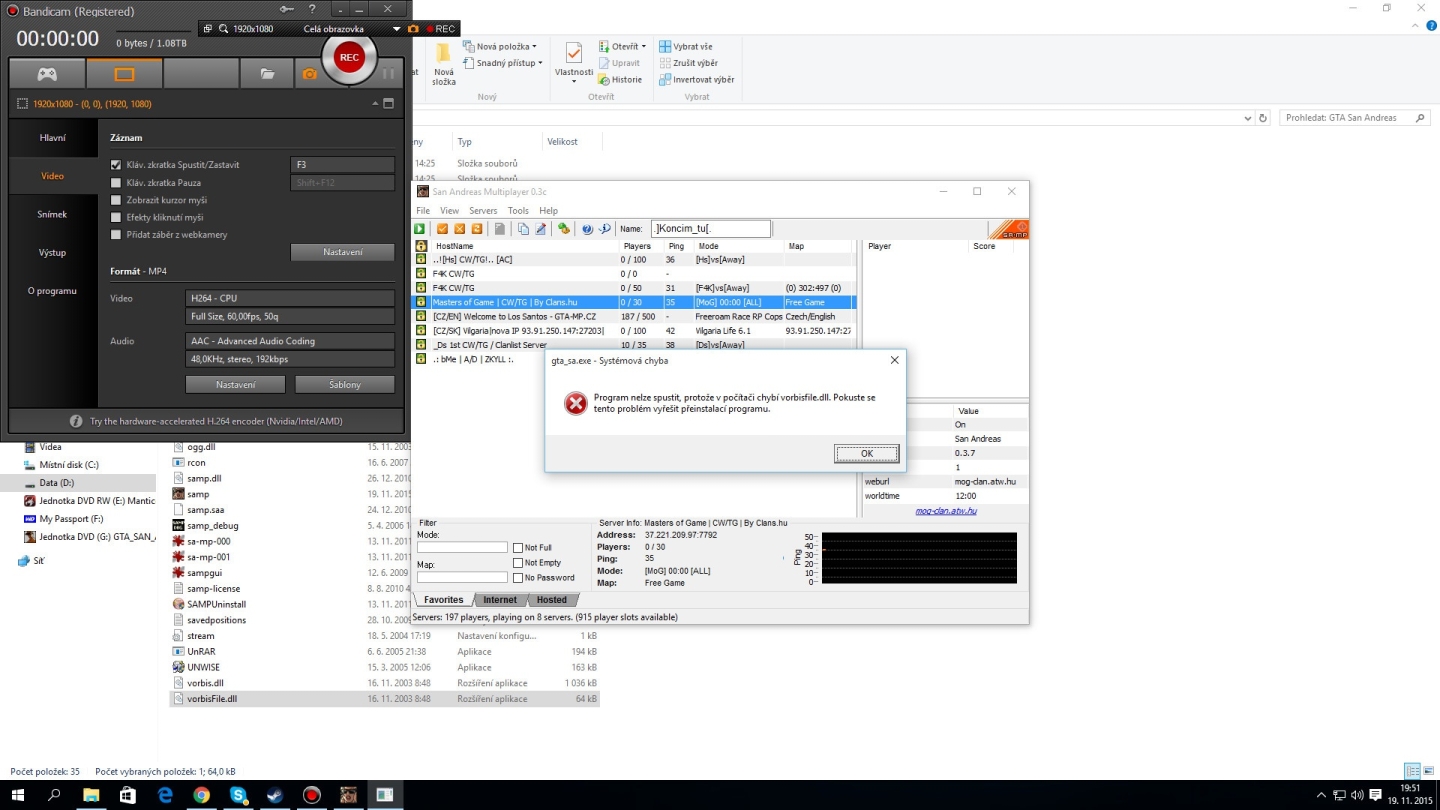Select vorbis.dll file in Explorer list
This screenshot has width=1440, height=810.
[x=205, y=683]
